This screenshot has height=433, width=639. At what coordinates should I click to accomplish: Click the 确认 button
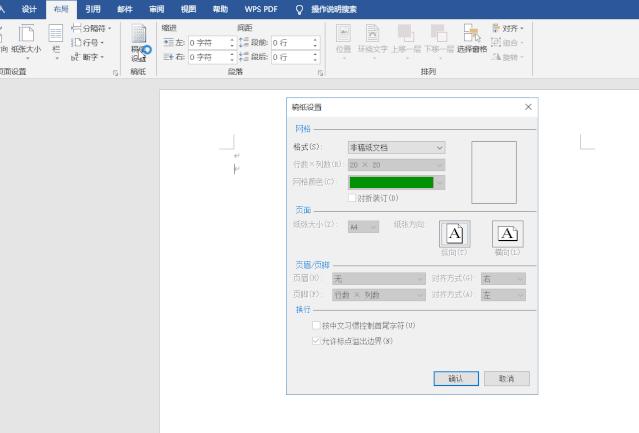456,378
